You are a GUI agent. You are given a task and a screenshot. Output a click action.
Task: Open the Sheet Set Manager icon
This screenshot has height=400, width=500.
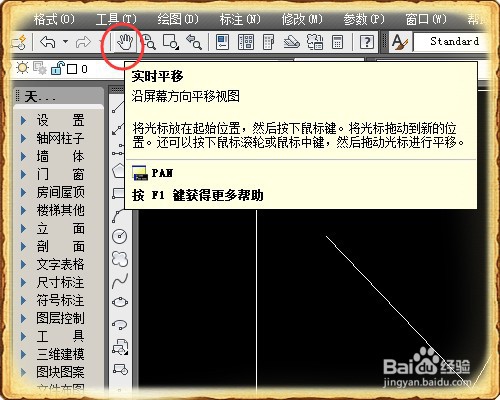pos(292,42)
